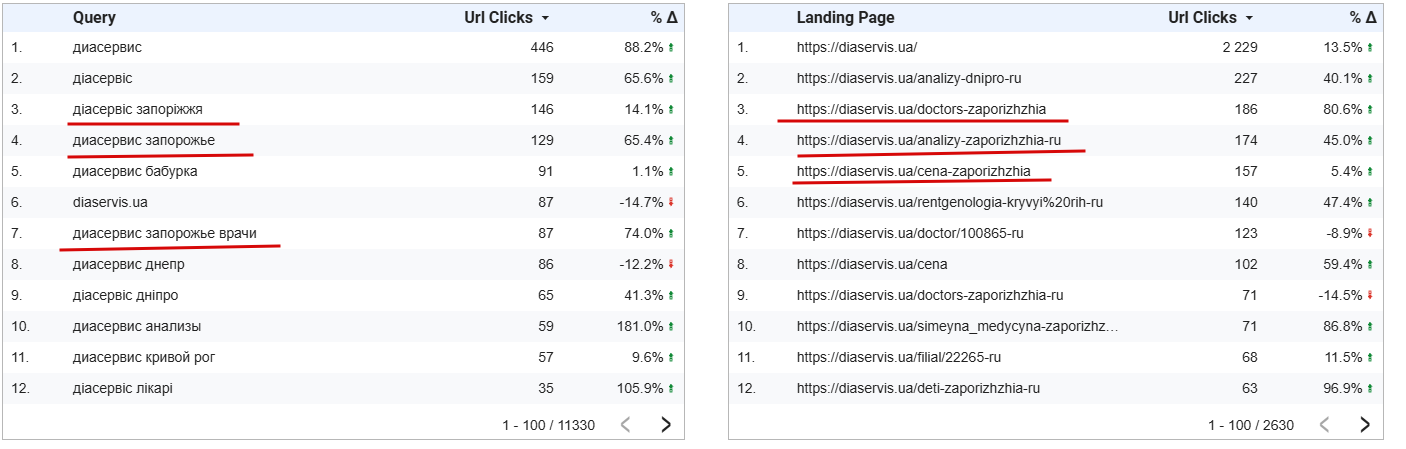Go to previous page in Landing Page table
This screenshot has height=449, width=1406.
pyautogui.click(x=1325, y=424)
